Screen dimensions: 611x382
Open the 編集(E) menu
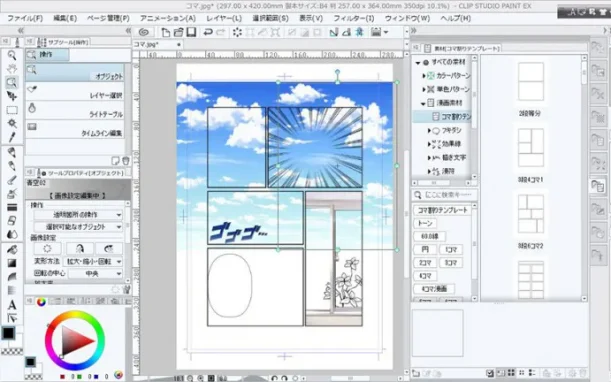click(65, 18)
